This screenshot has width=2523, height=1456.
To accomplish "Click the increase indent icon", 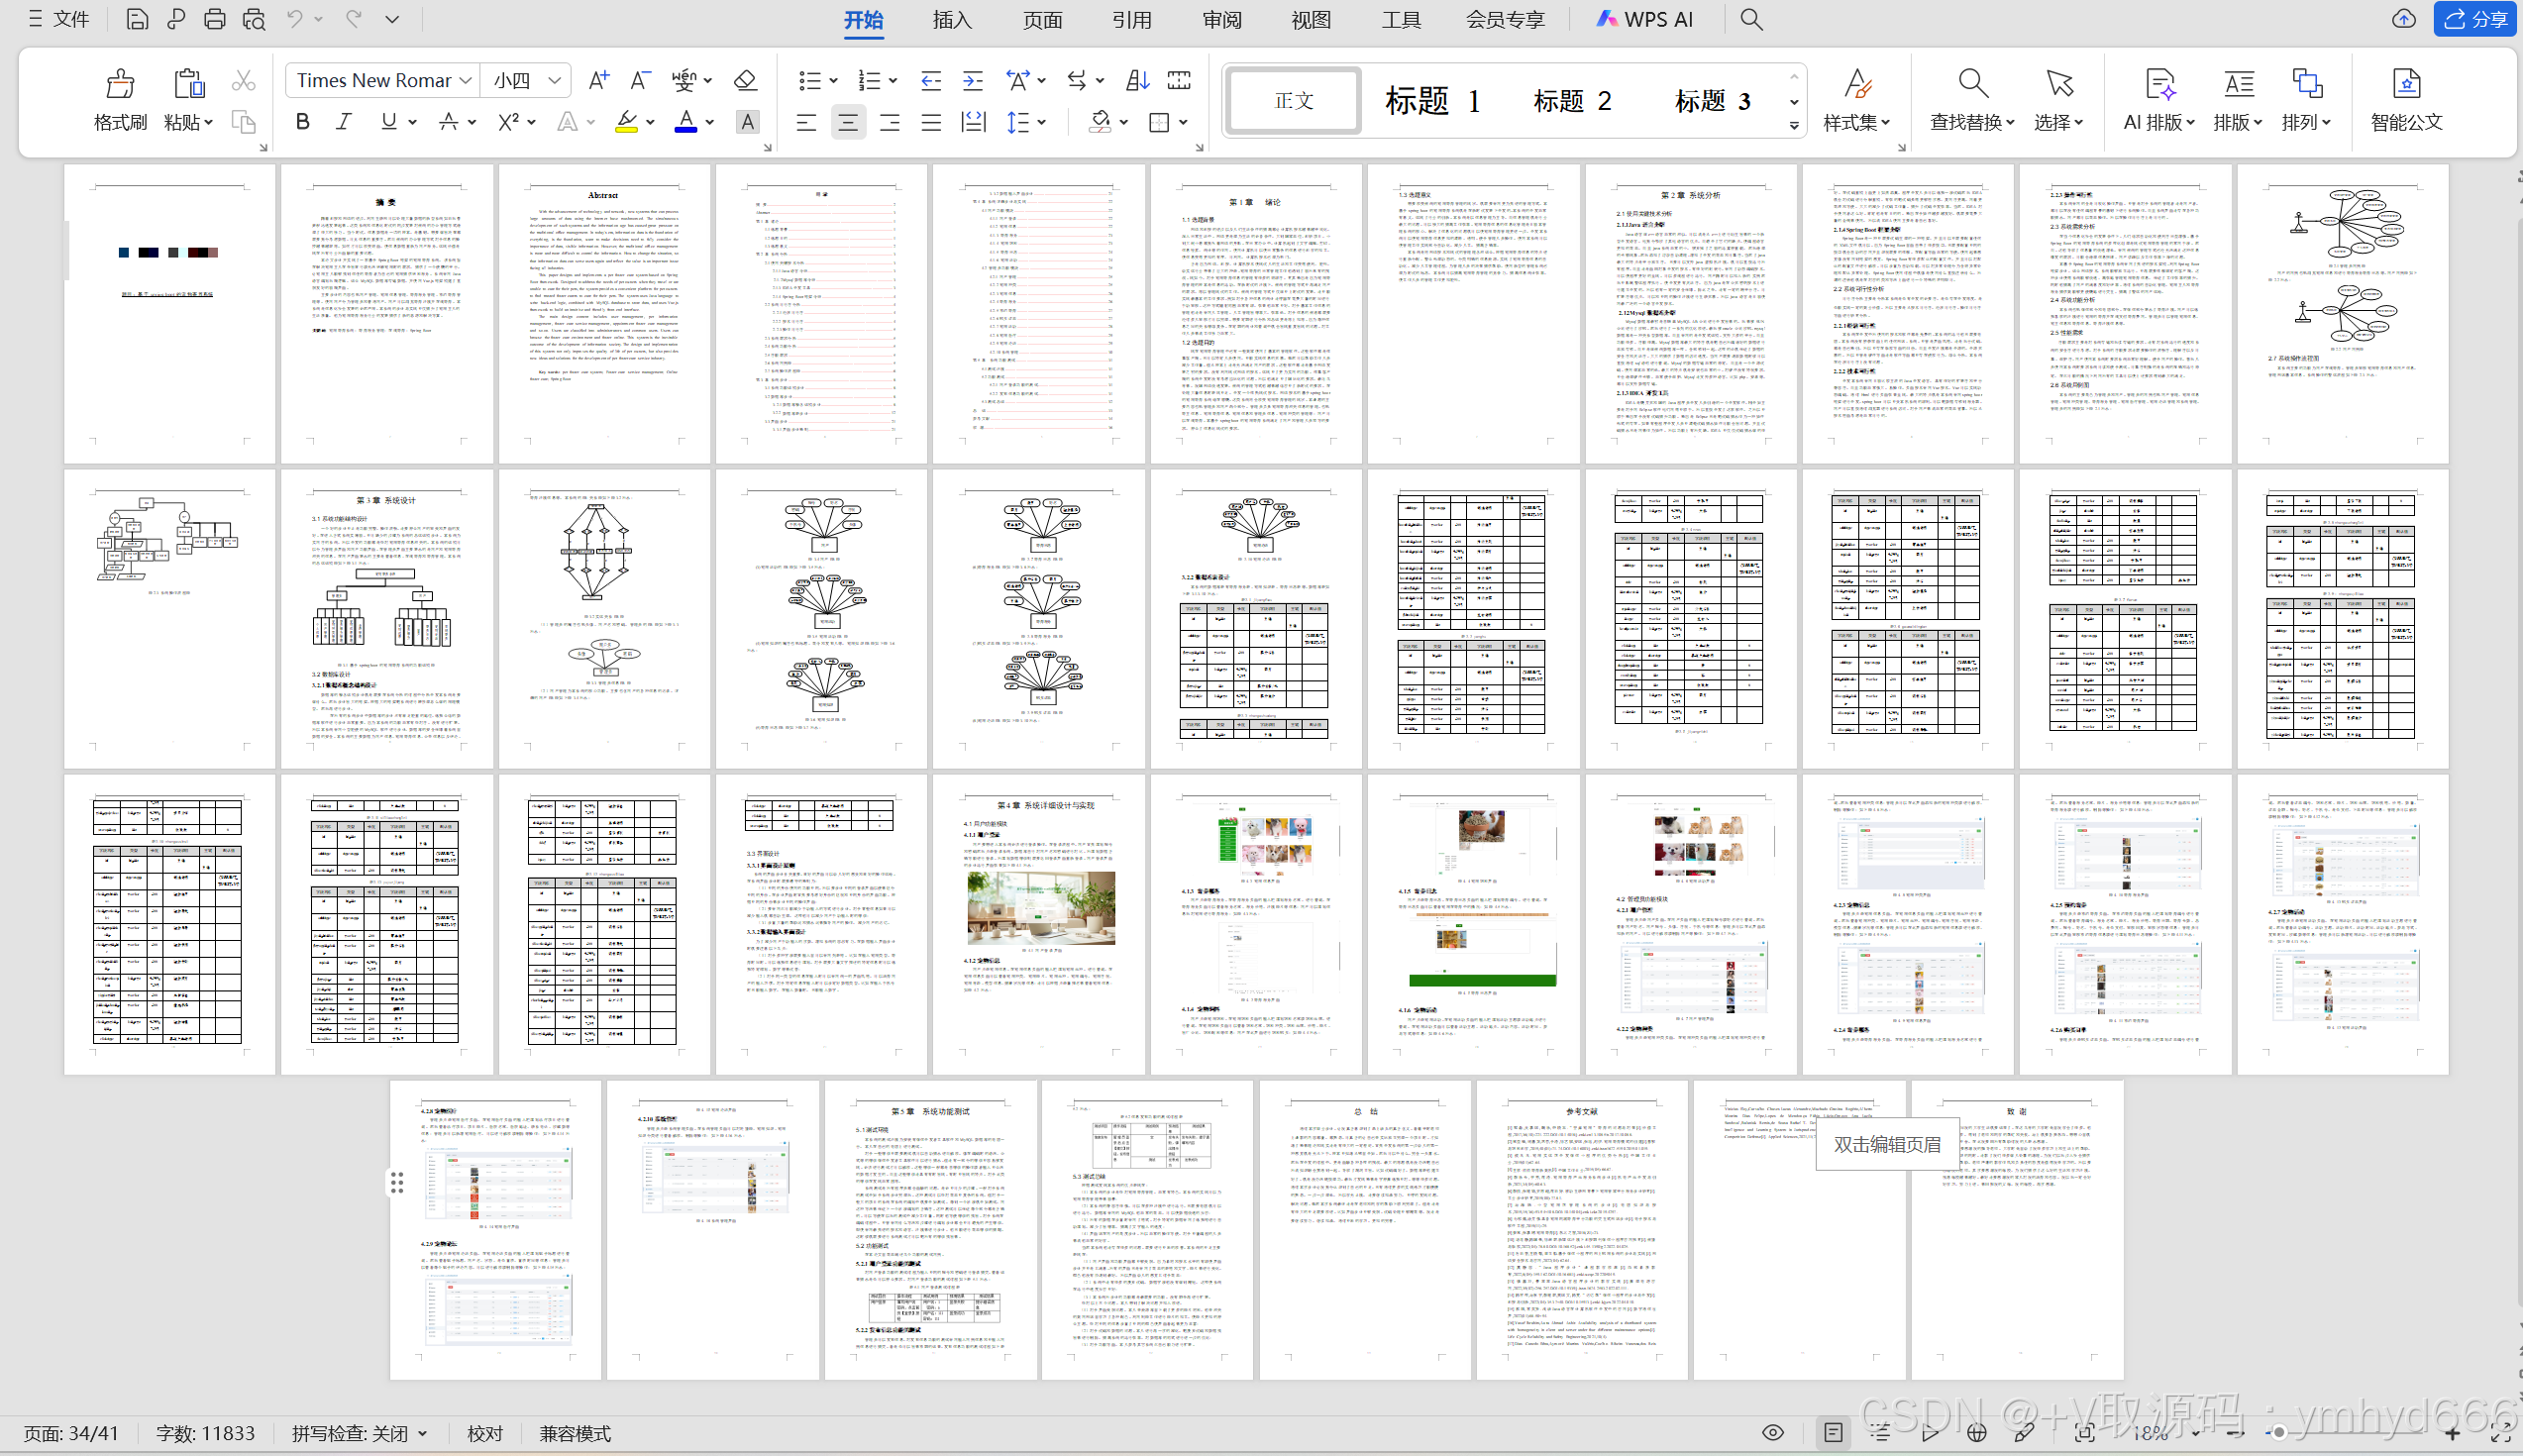I will 972,80.
